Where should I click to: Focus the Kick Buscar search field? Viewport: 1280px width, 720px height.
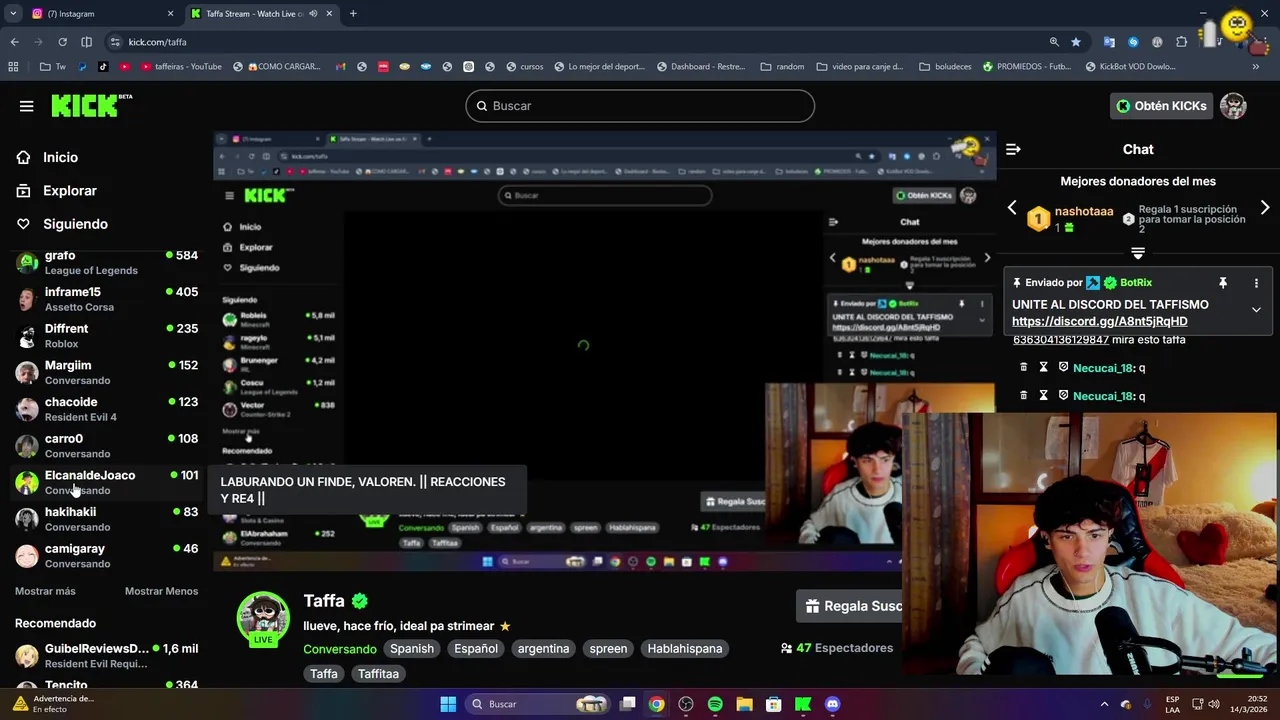coord(640,106)
